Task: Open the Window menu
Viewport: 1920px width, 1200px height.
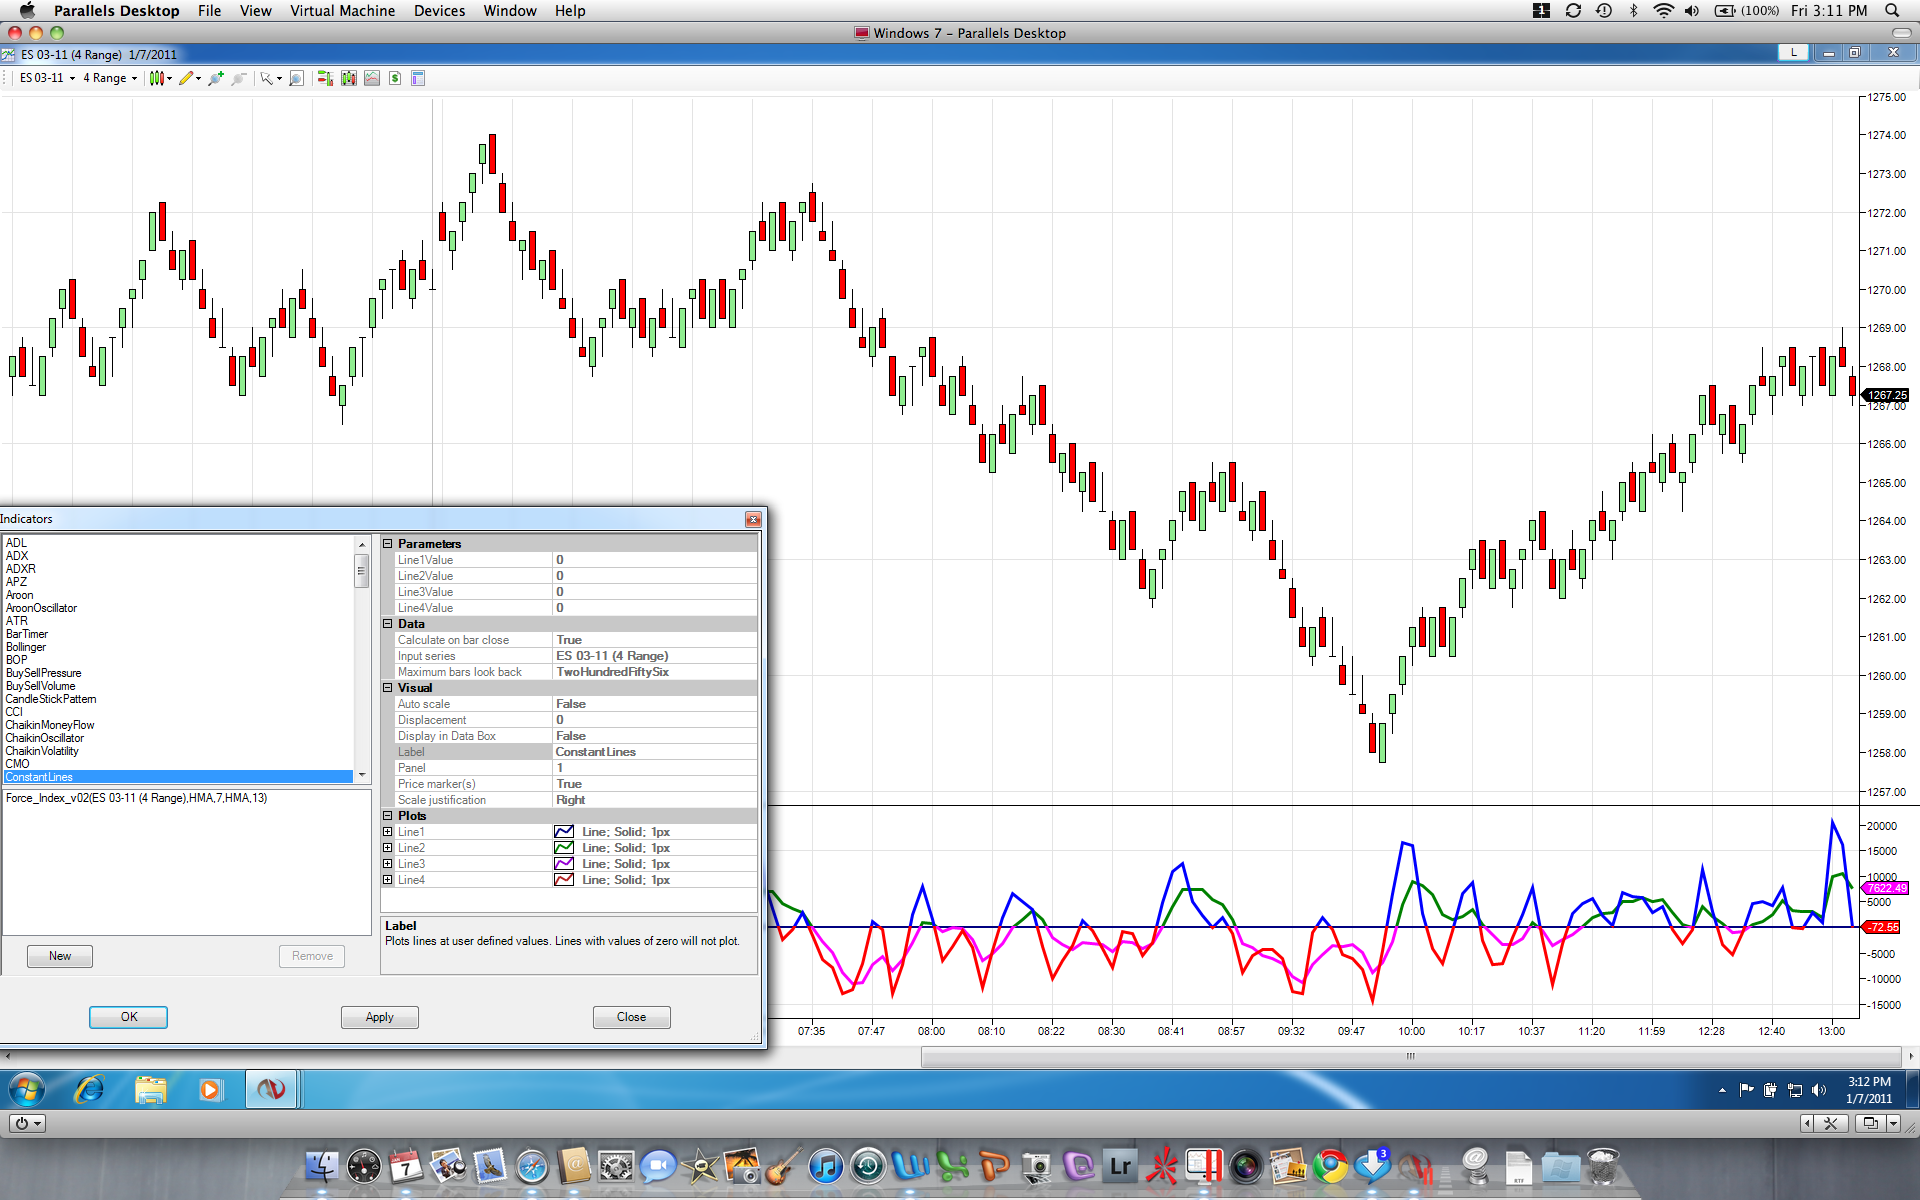Action: (510, 11)
